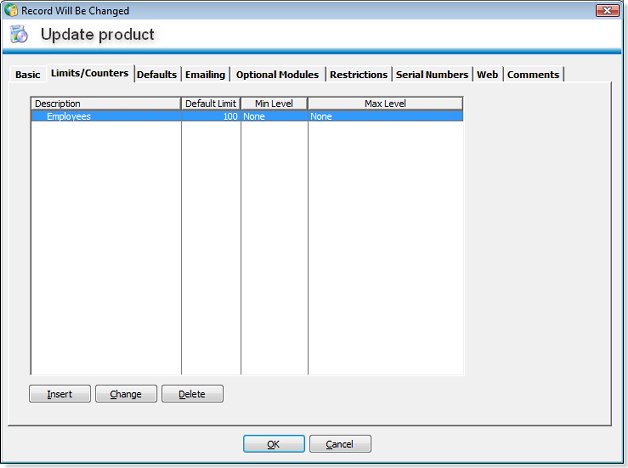
Task: Click the Description column header
Action: [x=106, y=103]
